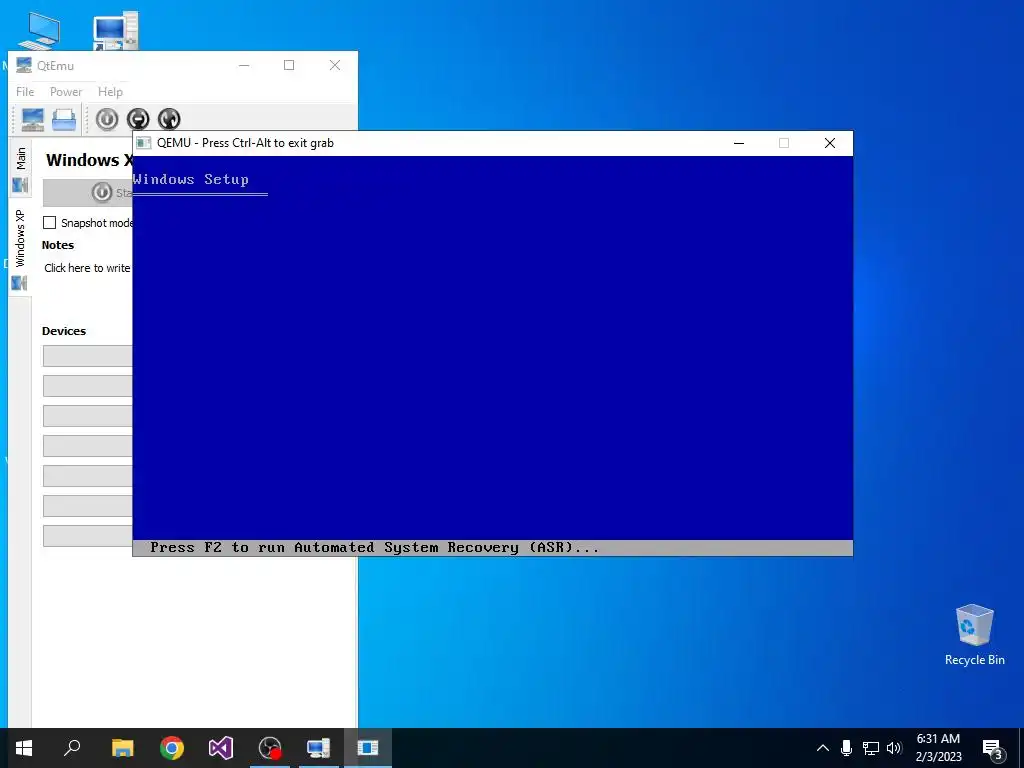Switch to the QEMU taskbar button

click(x=368, y=748)
